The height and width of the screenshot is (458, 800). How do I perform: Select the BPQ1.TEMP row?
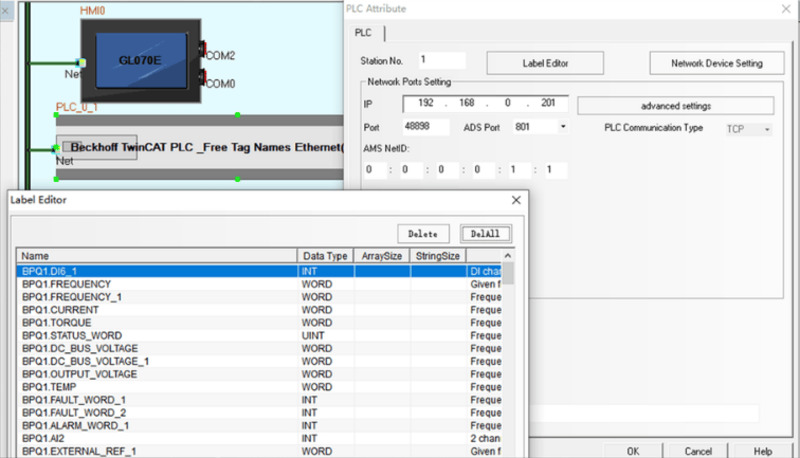(259, 387)
